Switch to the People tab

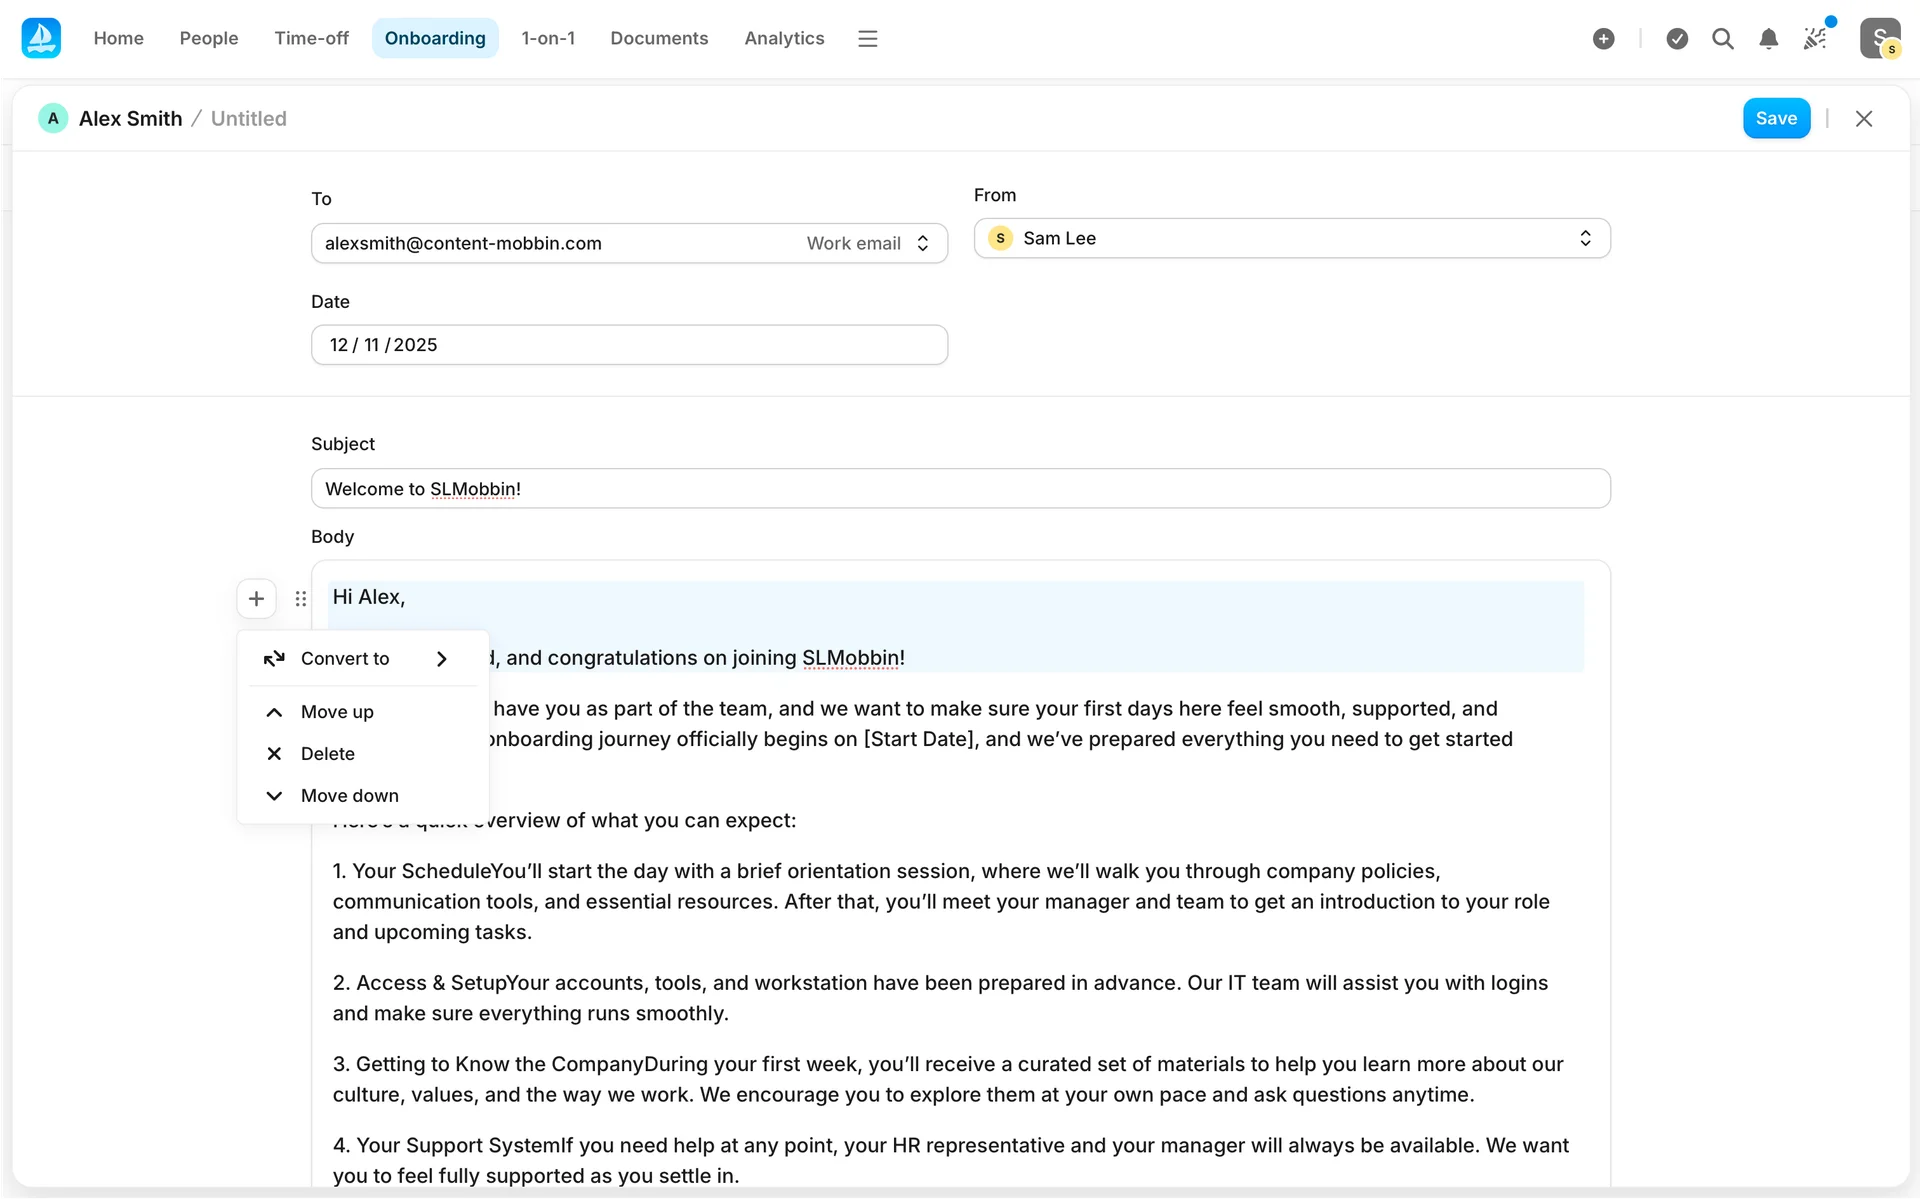[x=209, y=38]
